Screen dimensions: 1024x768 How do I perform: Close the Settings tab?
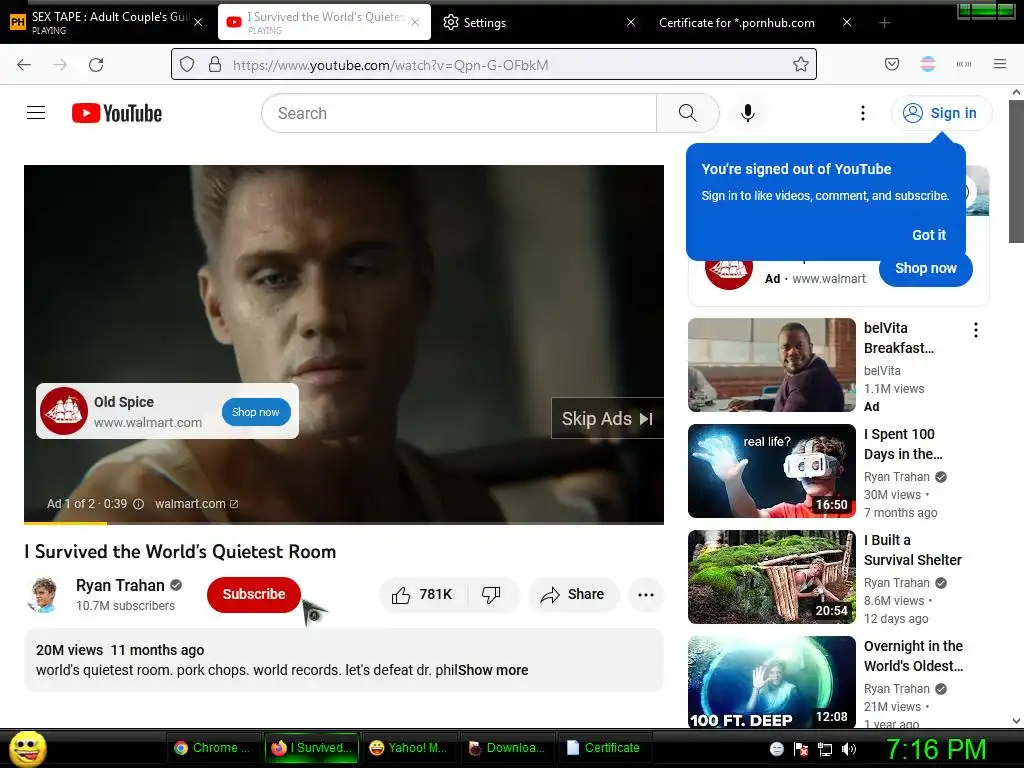point(631,22)
